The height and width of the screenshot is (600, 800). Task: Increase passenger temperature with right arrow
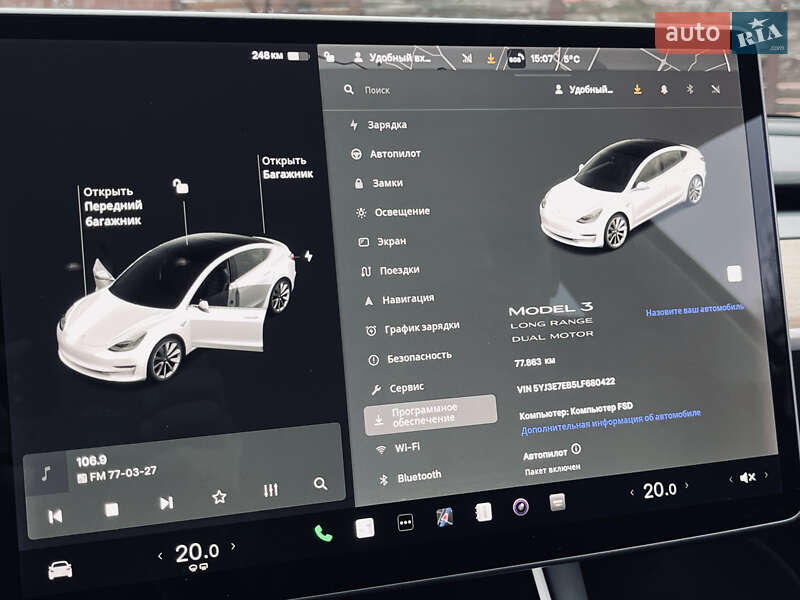coord(686,485)
